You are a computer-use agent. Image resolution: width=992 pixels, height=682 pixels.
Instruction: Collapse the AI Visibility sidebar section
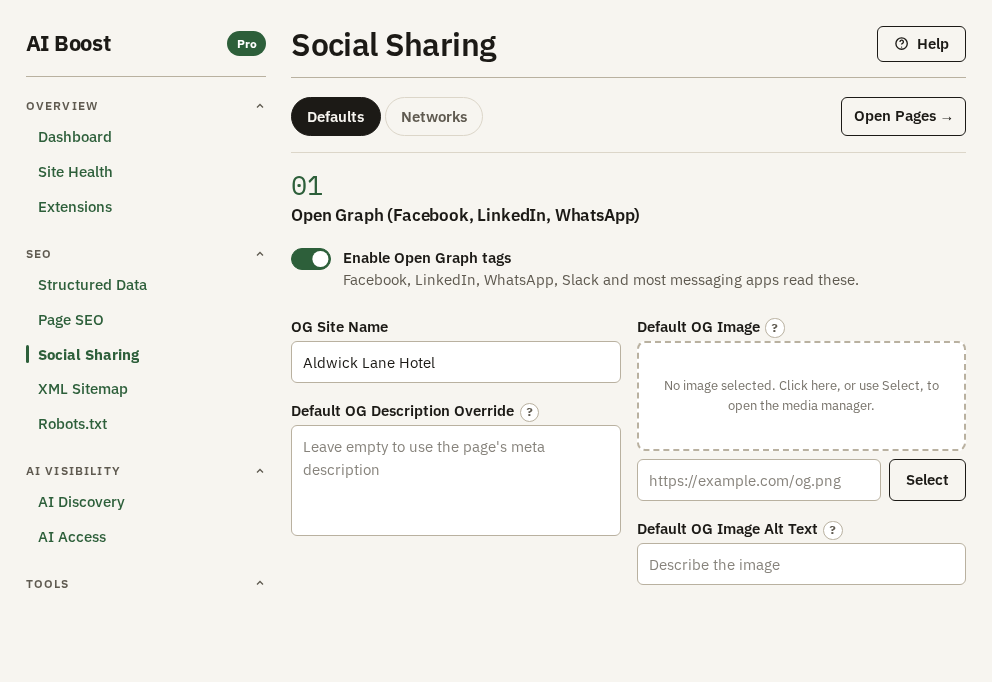[x=146, y=471]
